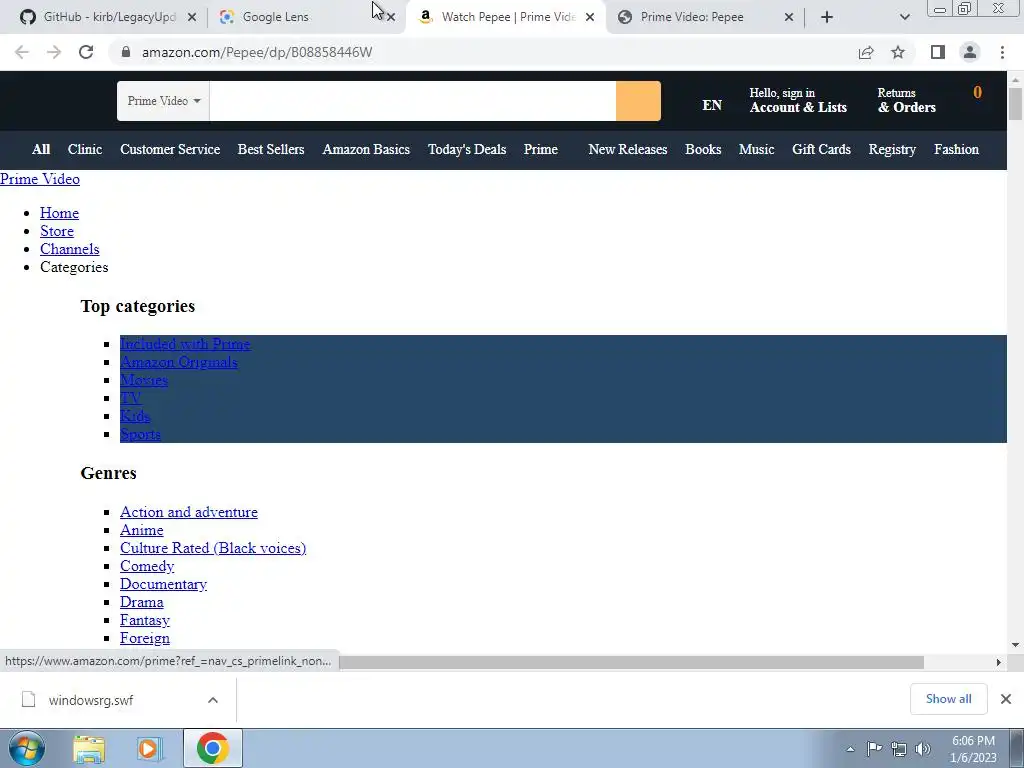Open the Channels link

tap(70, 249)
